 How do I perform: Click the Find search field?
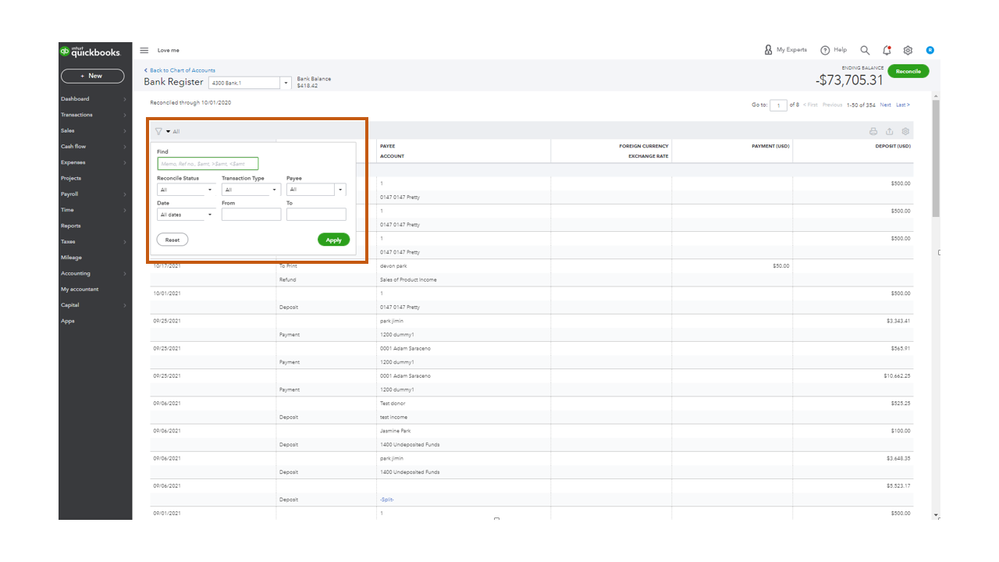pos(208,164)
